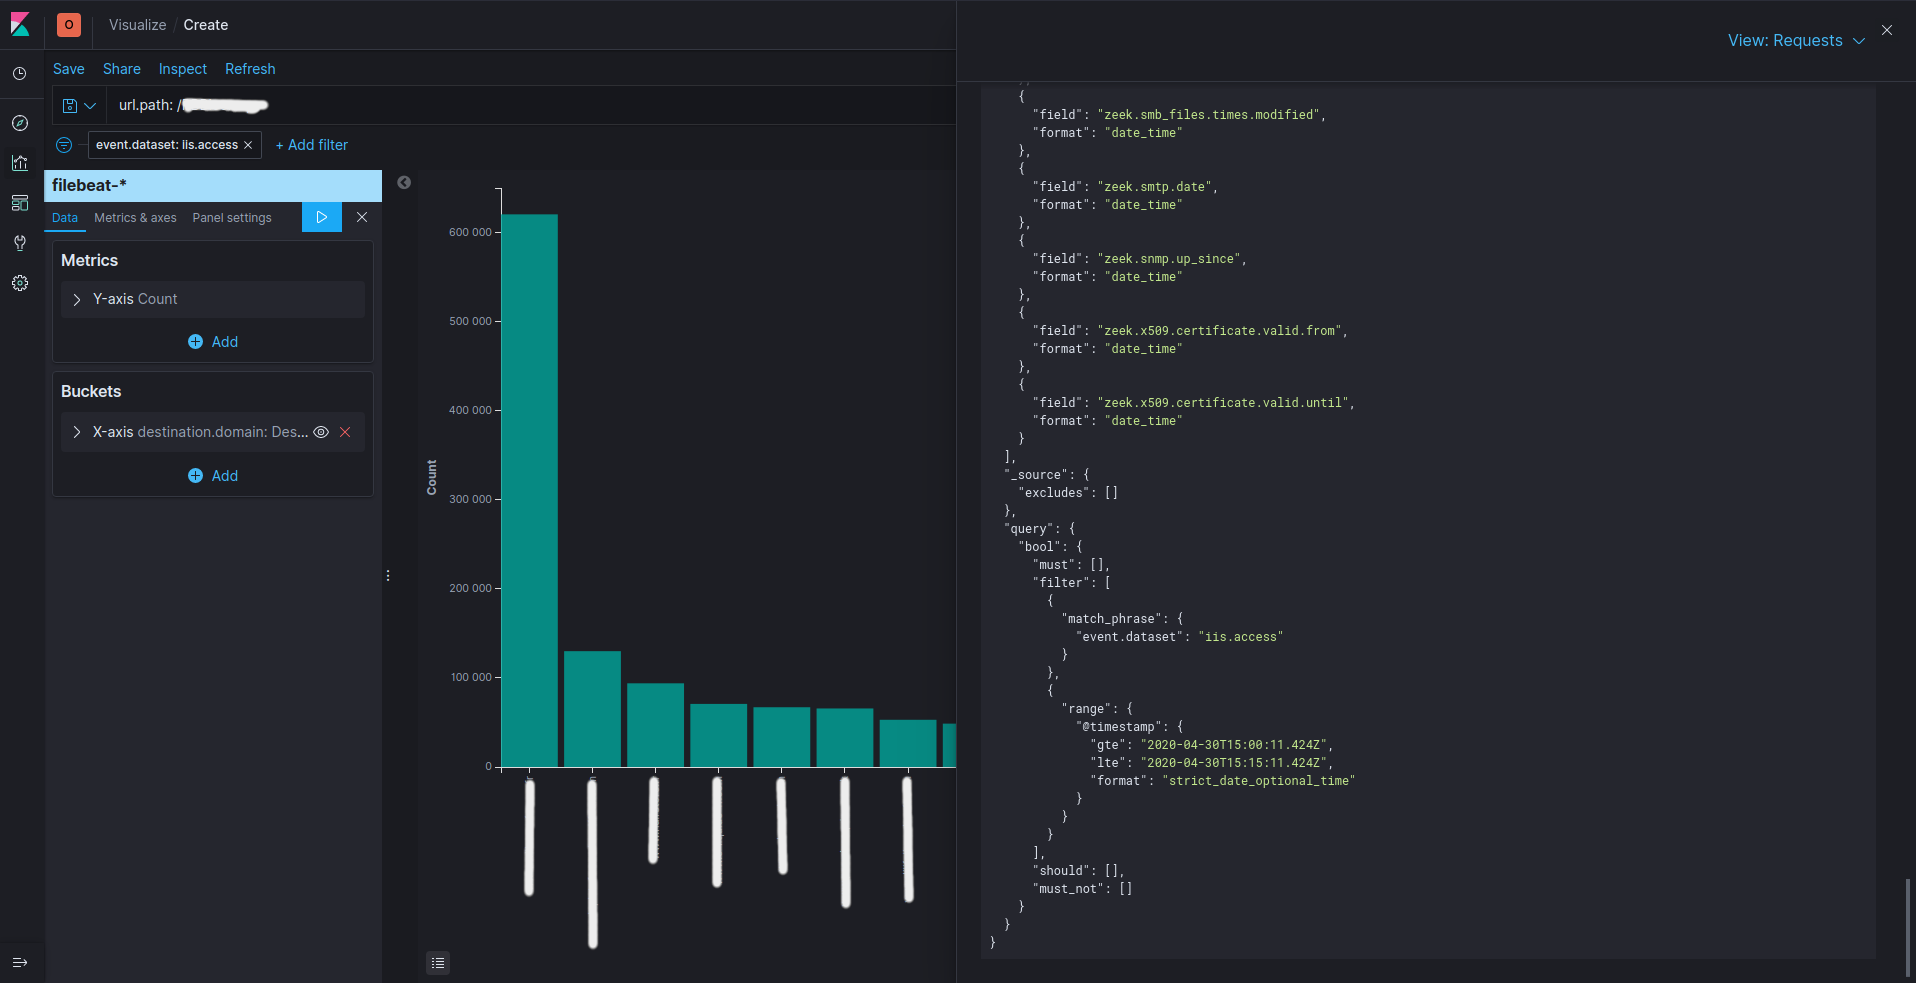Add a new metric

click(x=213, y=342)
